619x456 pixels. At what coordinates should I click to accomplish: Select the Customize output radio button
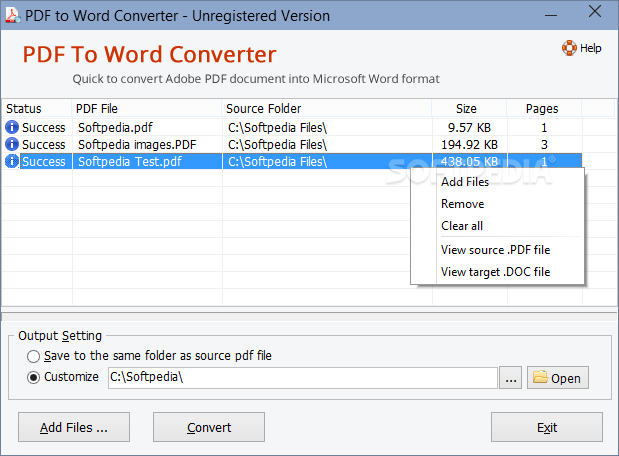click(x=34, y=378)
